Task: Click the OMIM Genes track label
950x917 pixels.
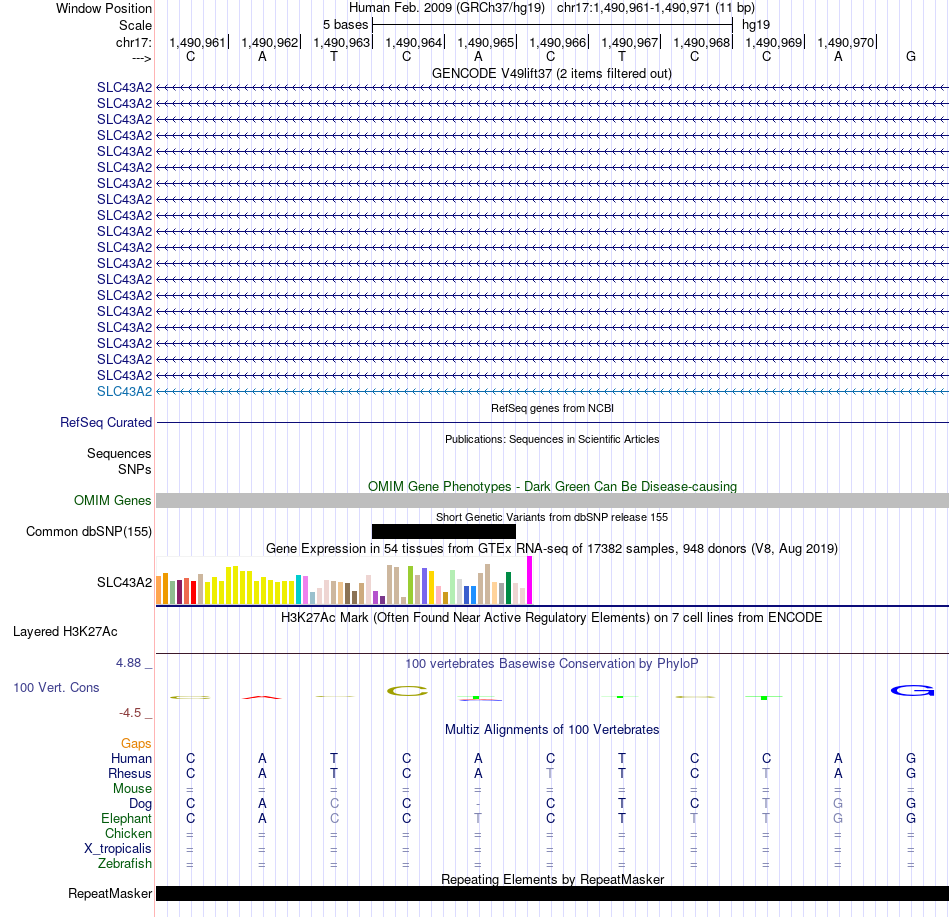Action: click(x=113, y=500)
